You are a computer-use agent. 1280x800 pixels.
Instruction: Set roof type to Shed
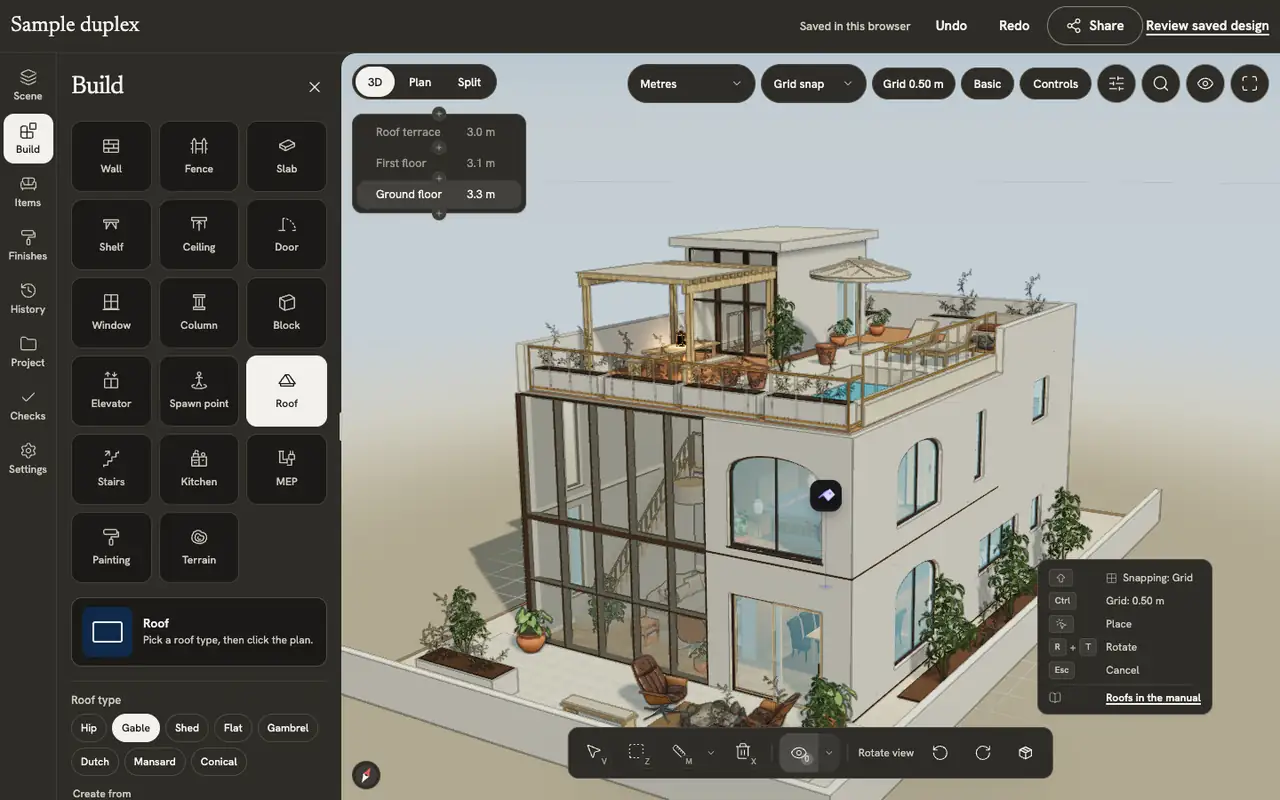point(187,728)
